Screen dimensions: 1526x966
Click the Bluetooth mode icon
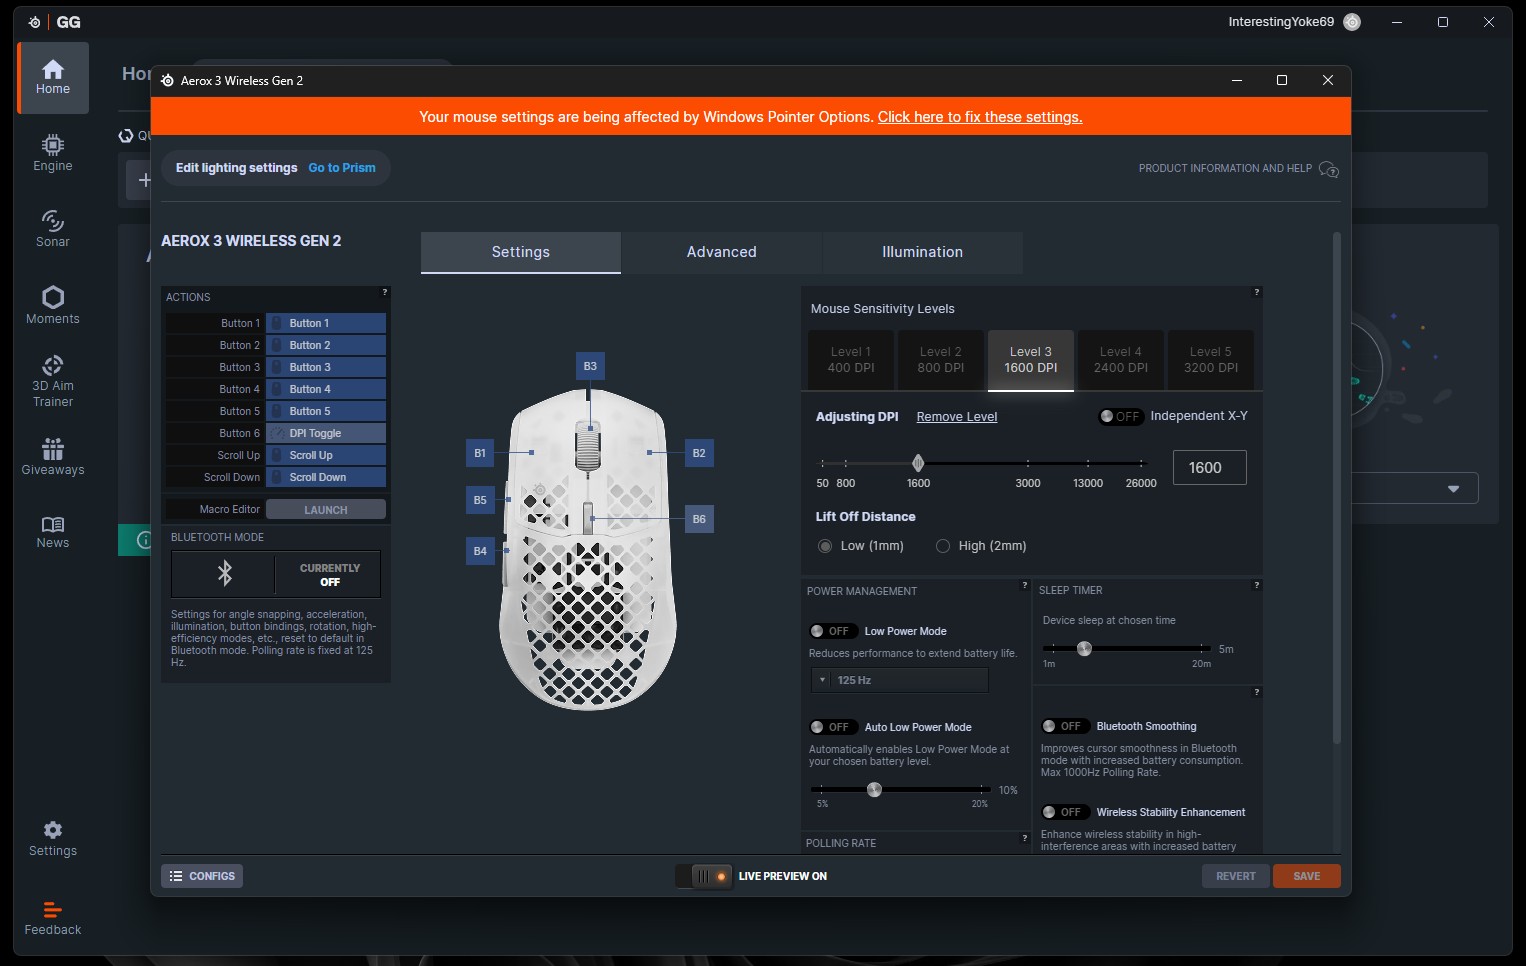pos(225,573)
